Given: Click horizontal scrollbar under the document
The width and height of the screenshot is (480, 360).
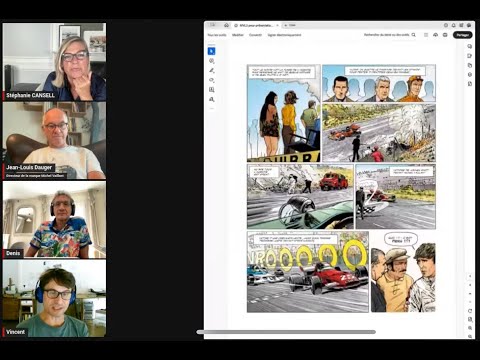Looking at the screenshot, I should tap(286, 332).
